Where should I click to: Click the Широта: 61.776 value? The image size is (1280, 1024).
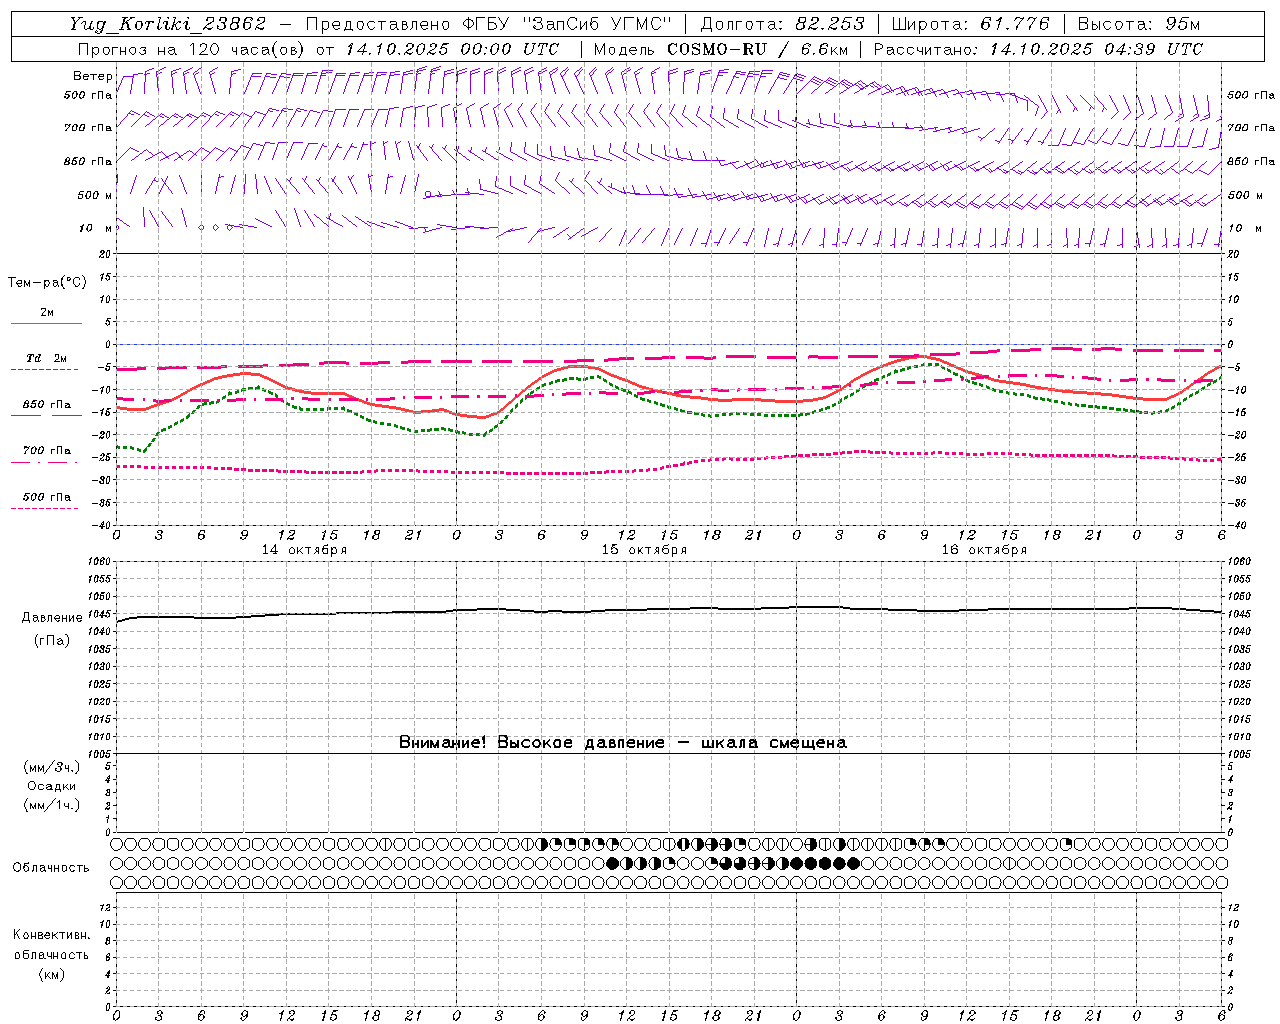click(970, 24)
